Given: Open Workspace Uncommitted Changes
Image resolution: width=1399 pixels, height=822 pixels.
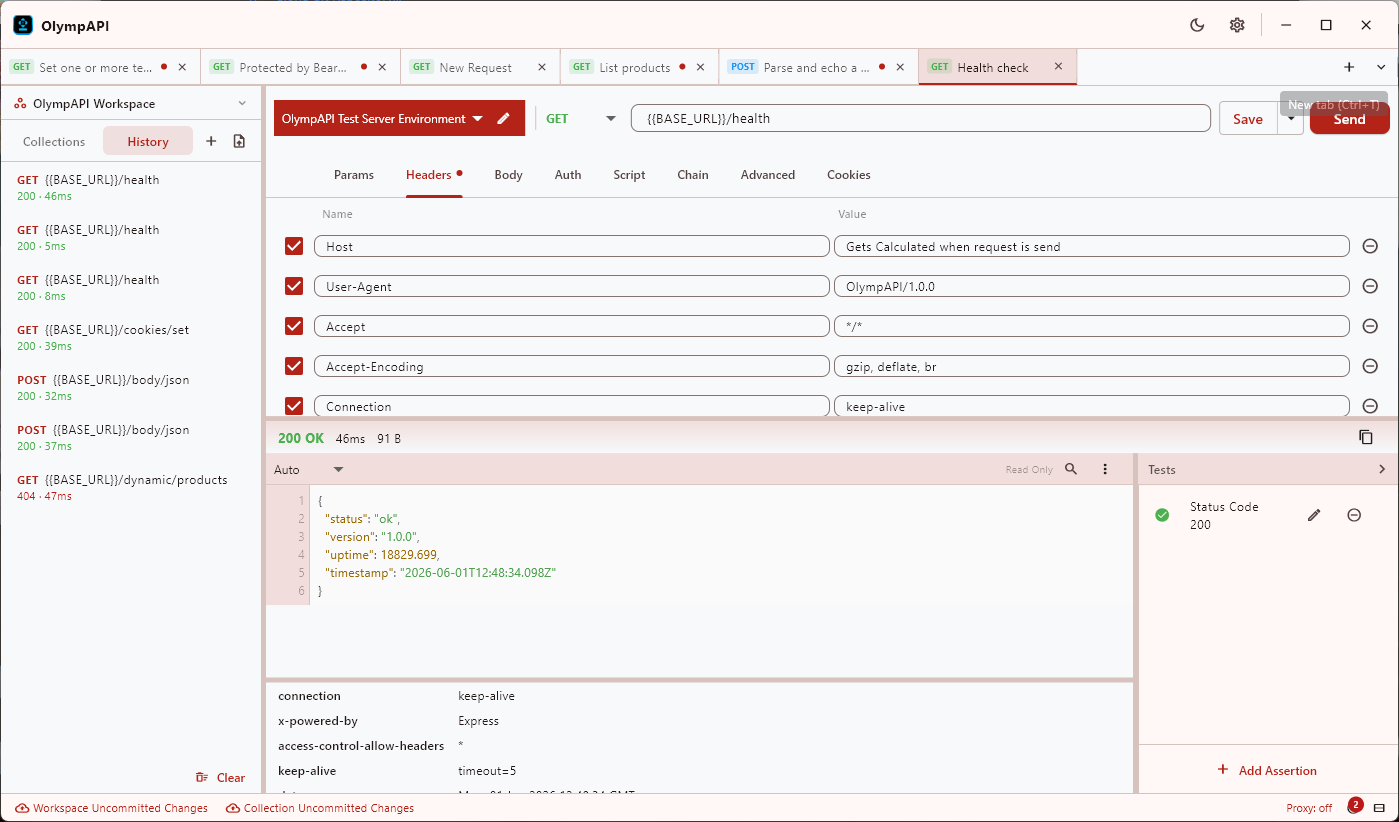Looking at the screenshot, I should (x=112, y=808).
